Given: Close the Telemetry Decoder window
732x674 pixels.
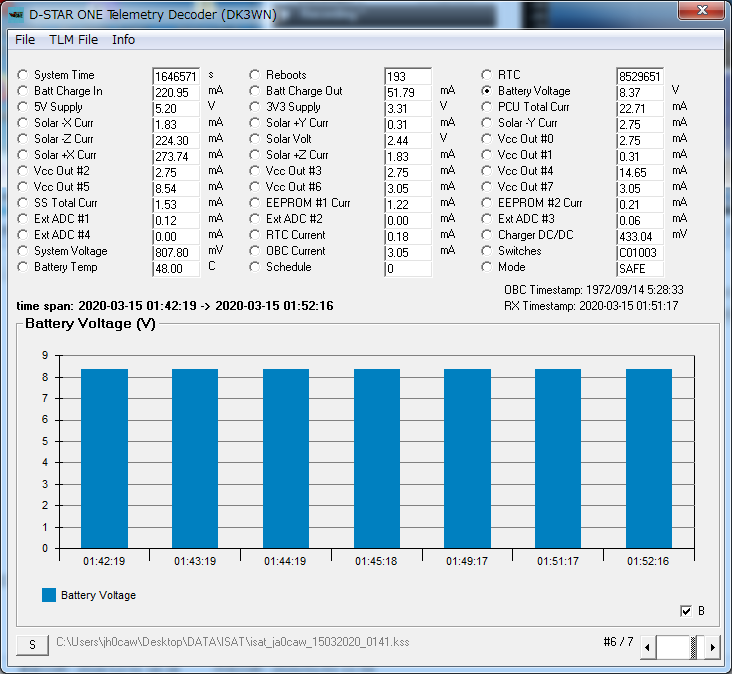Looking at the screenshot, I should (701, 10).
